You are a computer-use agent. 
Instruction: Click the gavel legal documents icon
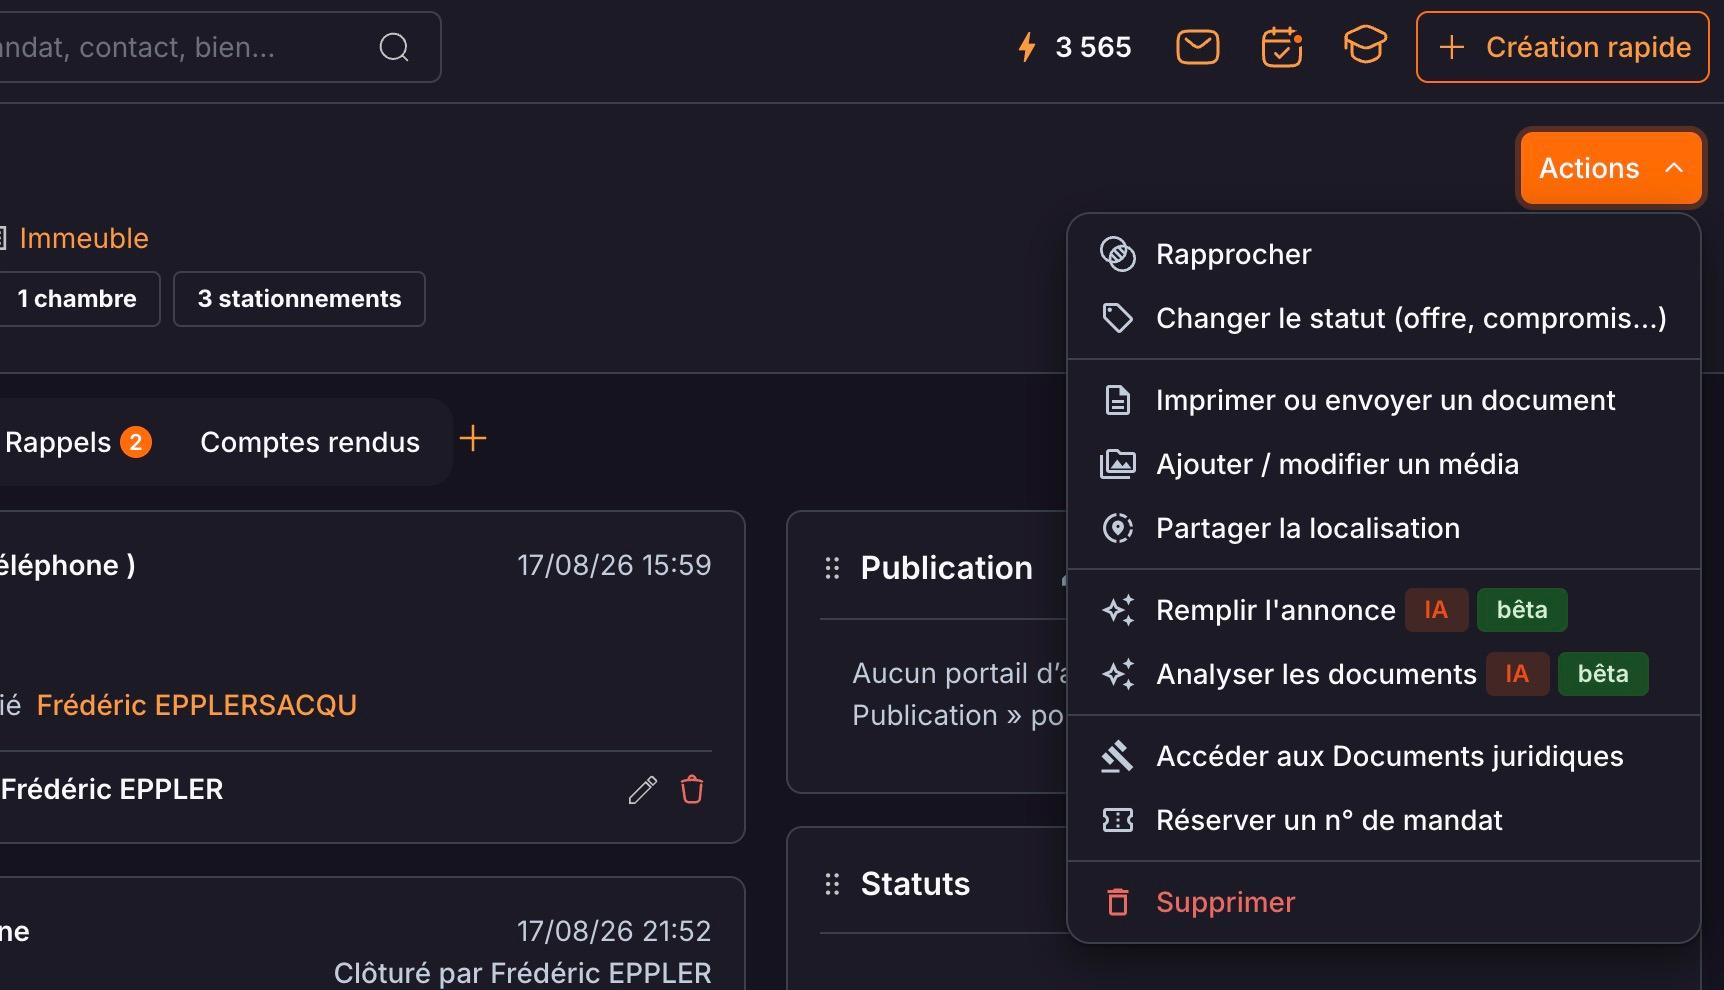pyautogui.click(x=1118, y=756)
